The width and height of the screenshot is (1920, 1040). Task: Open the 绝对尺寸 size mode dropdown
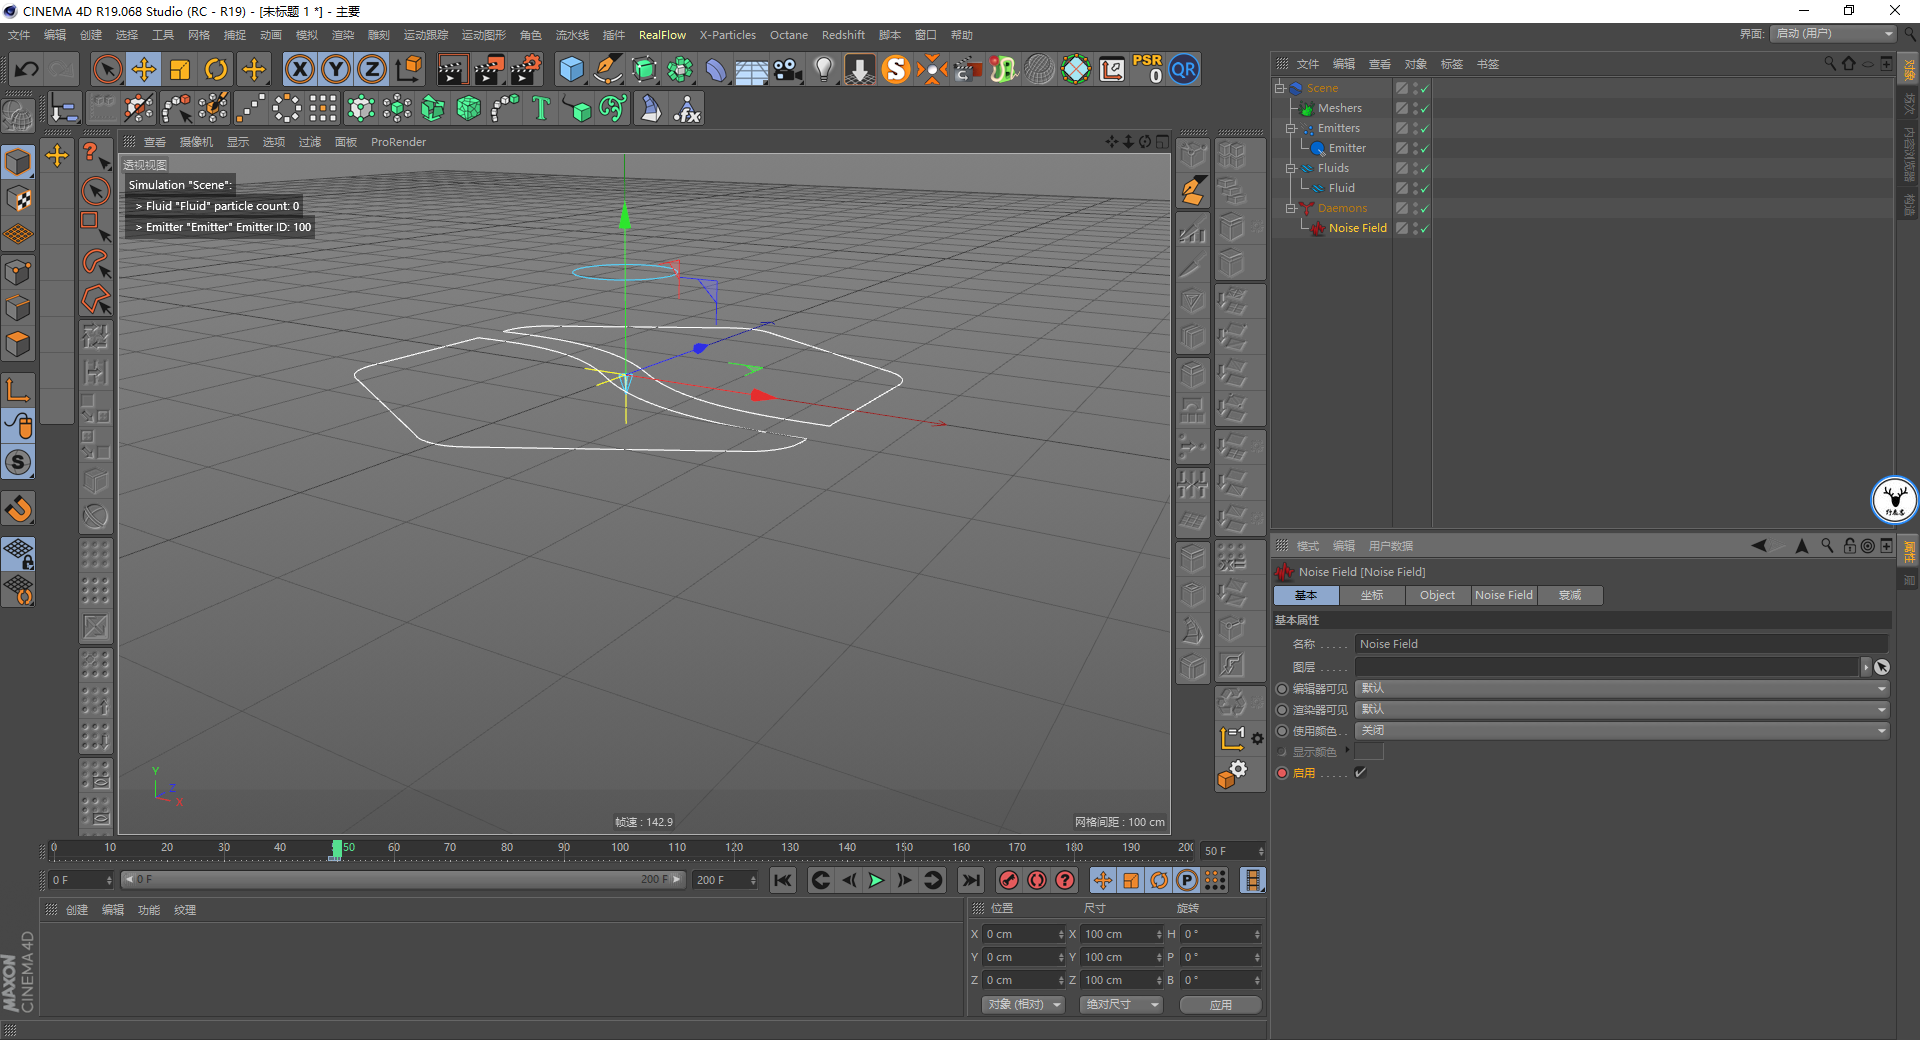[1121, 1005]
